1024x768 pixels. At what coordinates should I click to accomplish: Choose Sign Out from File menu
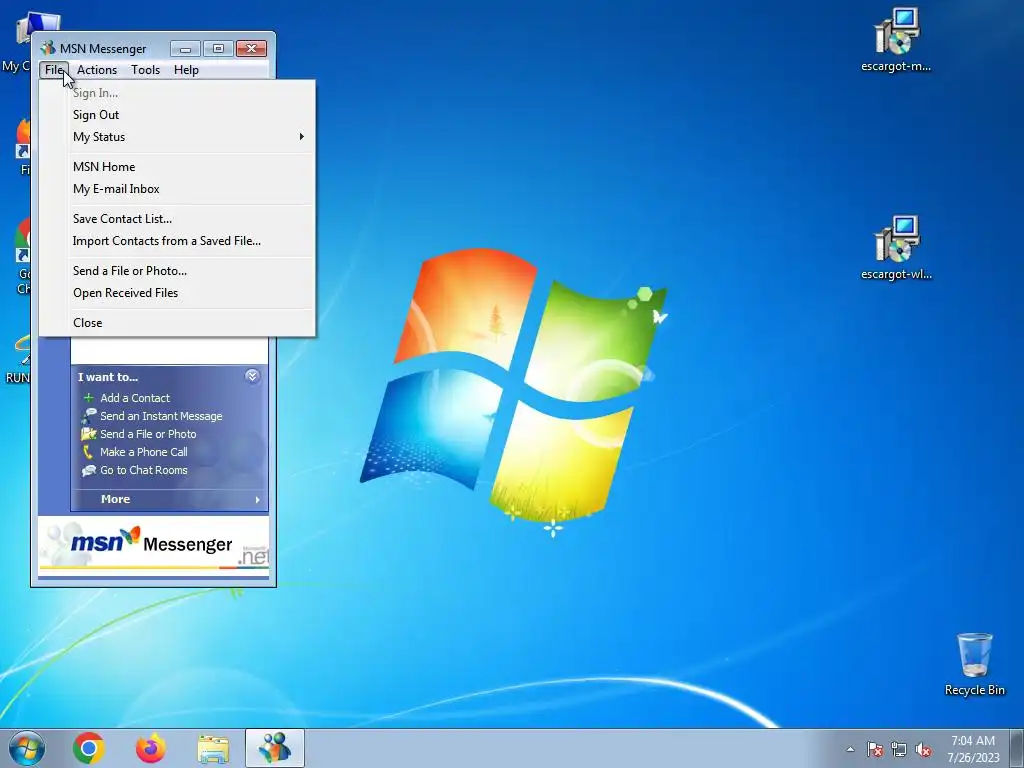pyautogui.click(x=176, y=115)
